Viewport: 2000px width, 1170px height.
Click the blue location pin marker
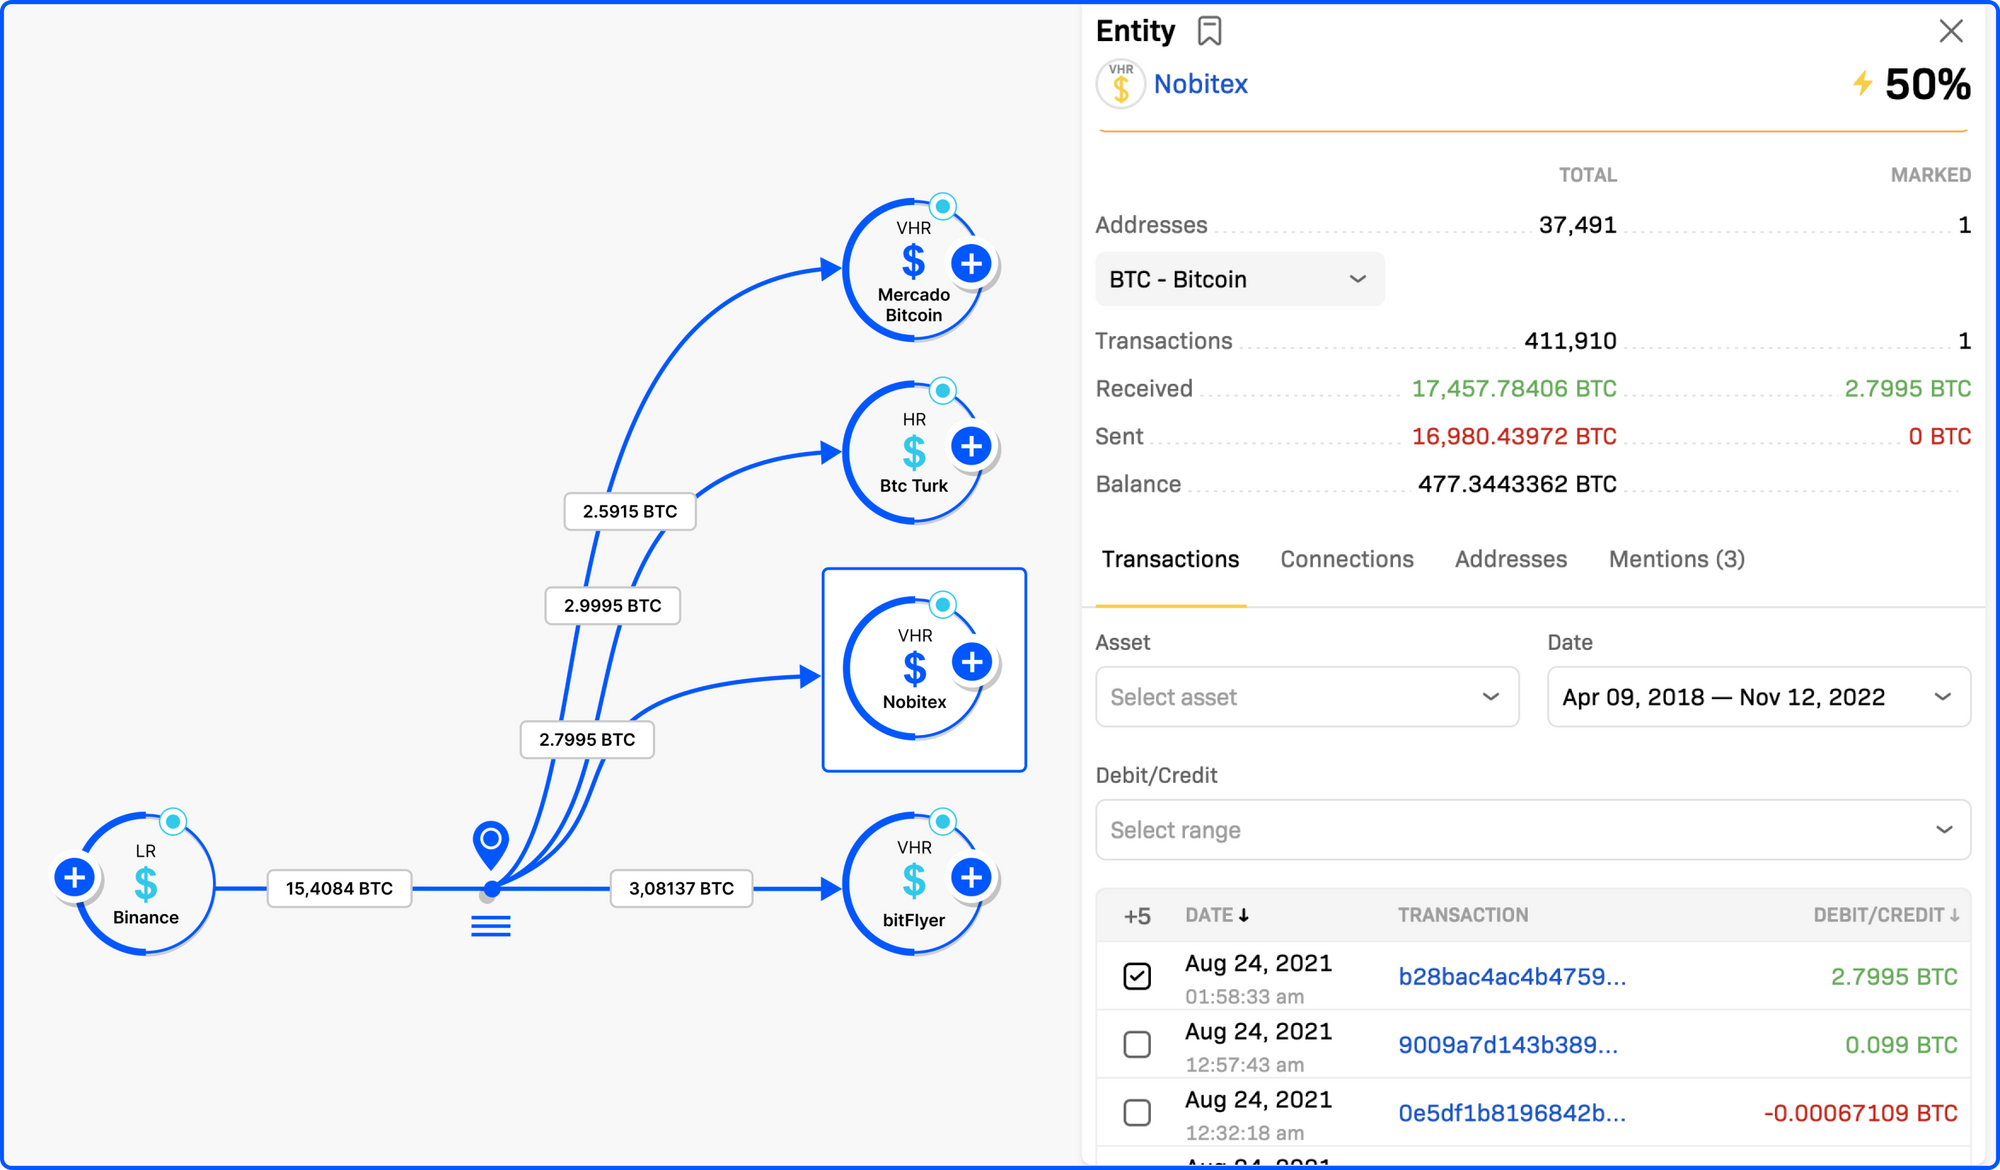[490, 842]
